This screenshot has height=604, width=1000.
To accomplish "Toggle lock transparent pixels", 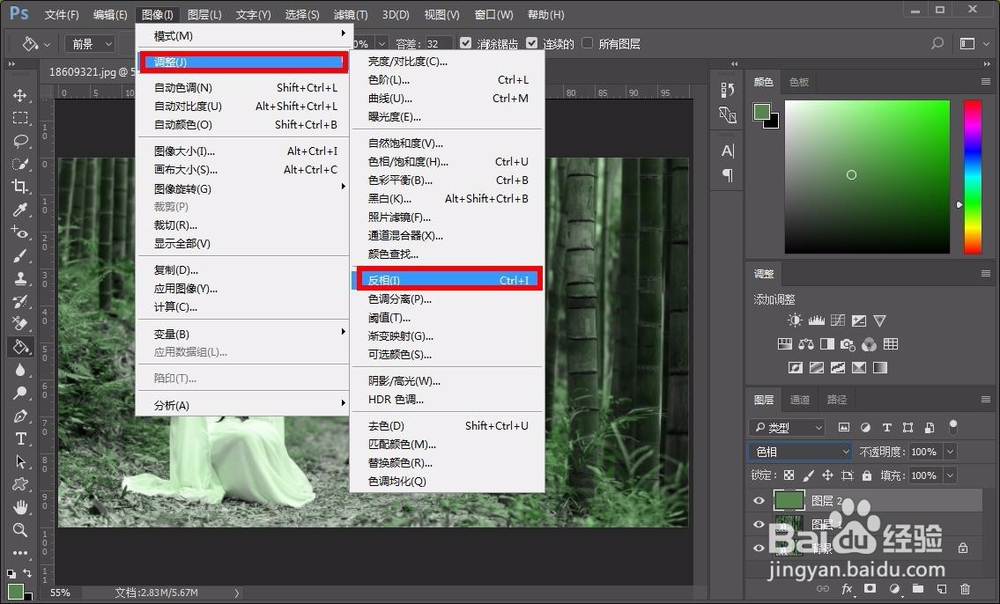I will pyautogui.click(x=789, y=475).
